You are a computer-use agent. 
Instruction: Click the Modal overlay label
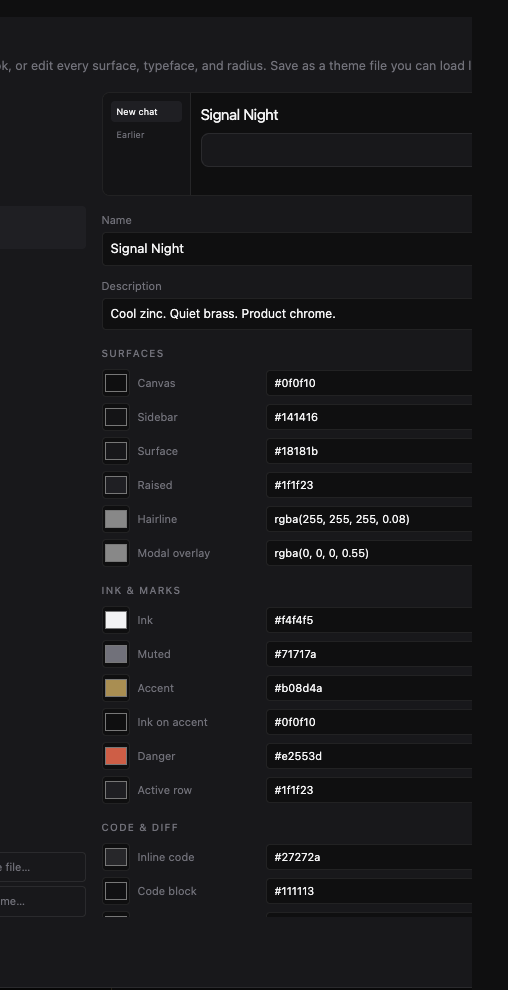(174, 554)
